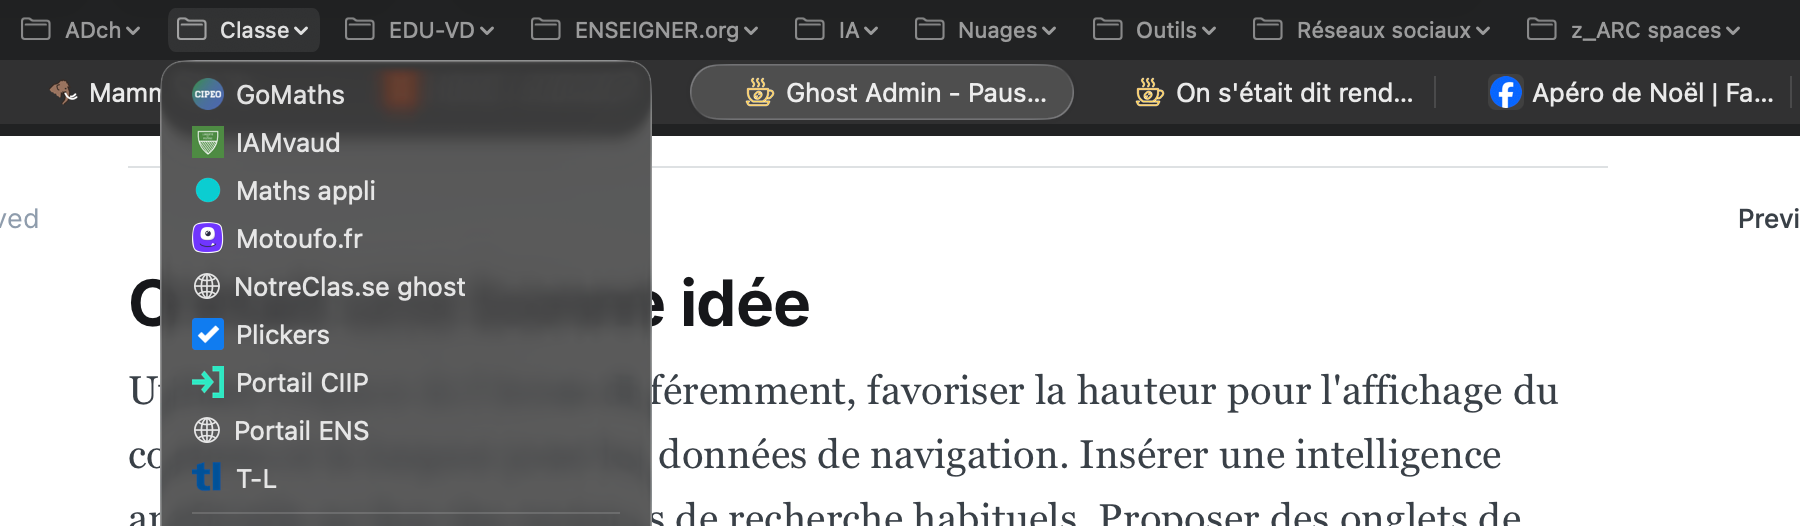
Task: Open the z_ARC spaces folder
Action: 1634,30
